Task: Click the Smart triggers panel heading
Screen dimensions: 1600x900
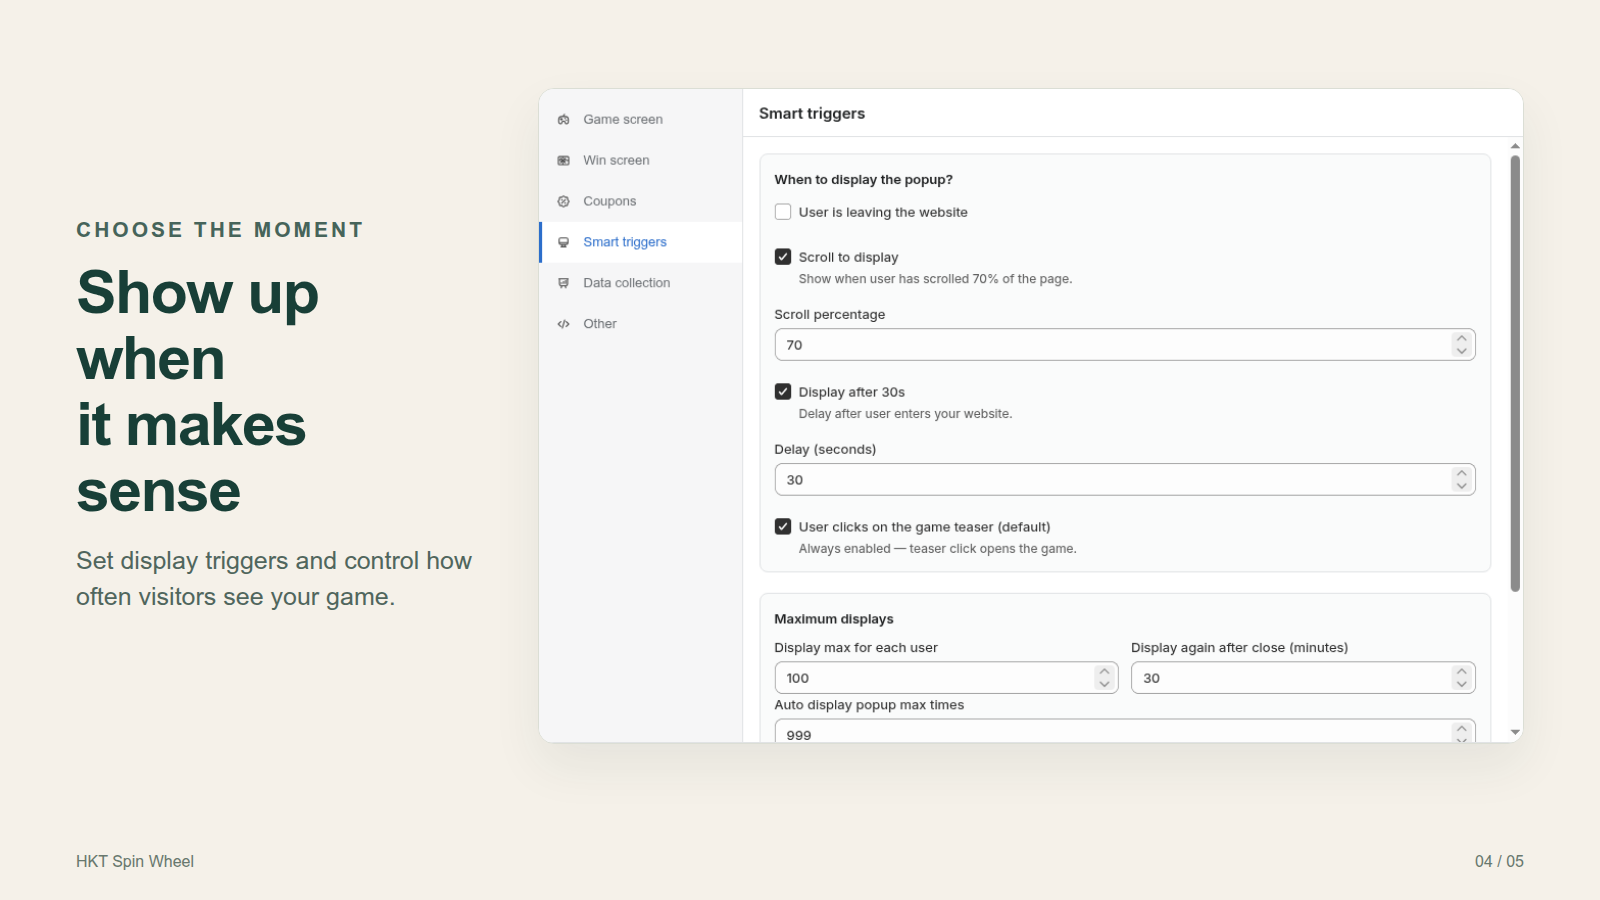Action: coord(812,114)
